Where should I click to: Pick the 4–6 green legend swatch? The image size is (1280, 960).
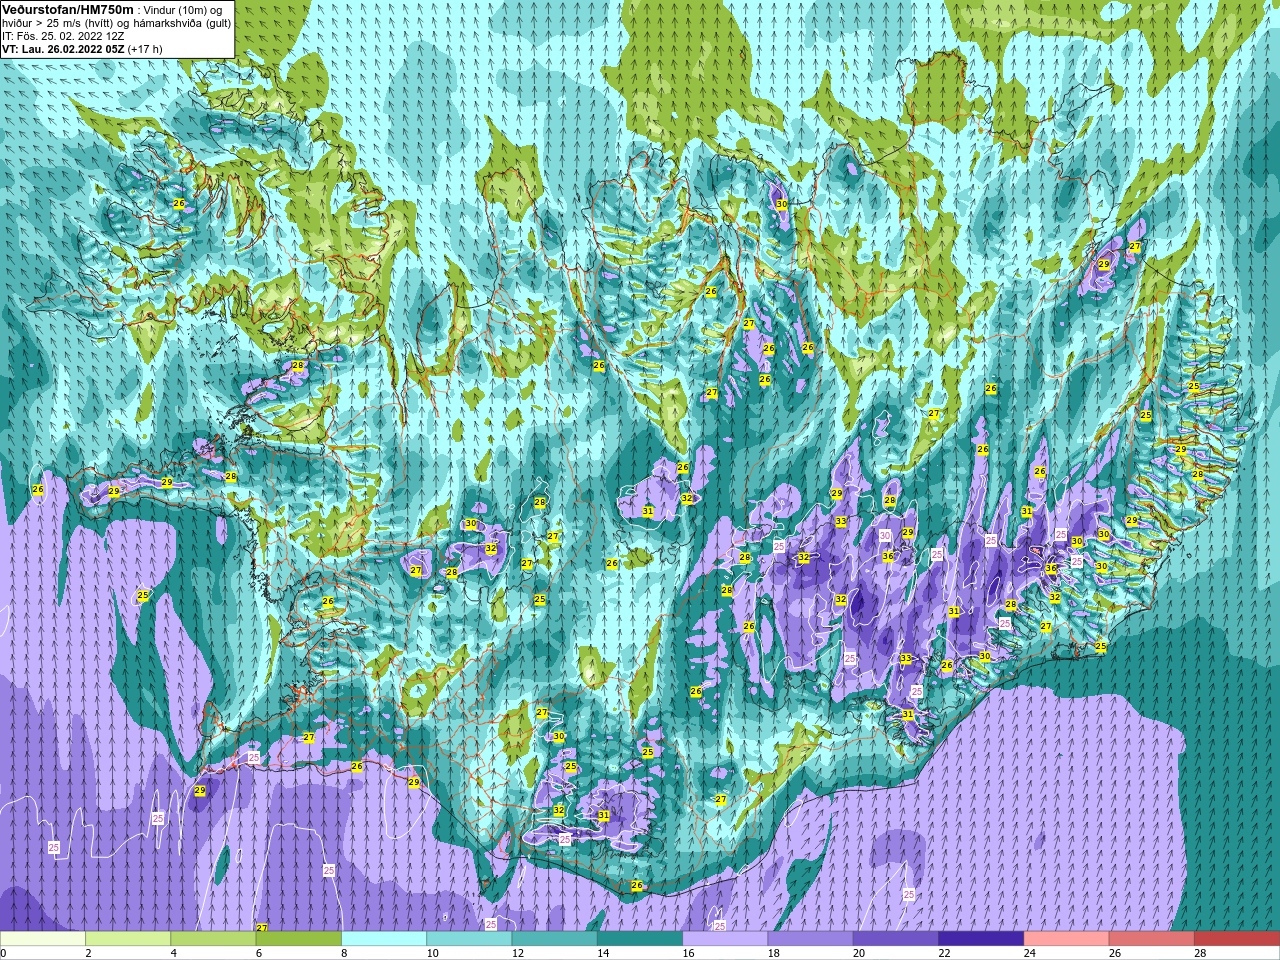point(213,939)
